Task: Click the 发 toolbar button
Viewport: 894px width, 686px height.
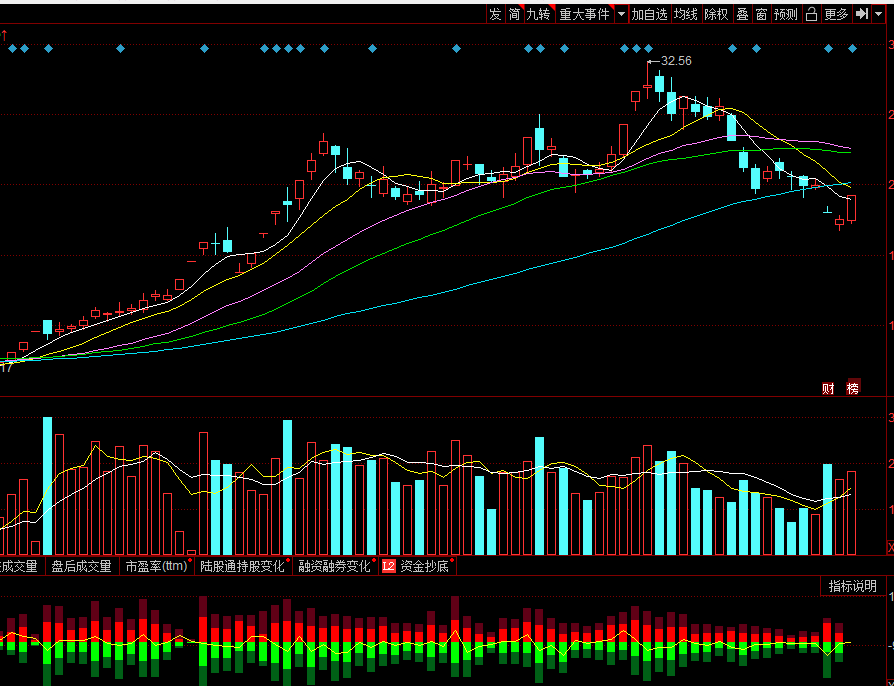Action: click(x=495, y=14)
